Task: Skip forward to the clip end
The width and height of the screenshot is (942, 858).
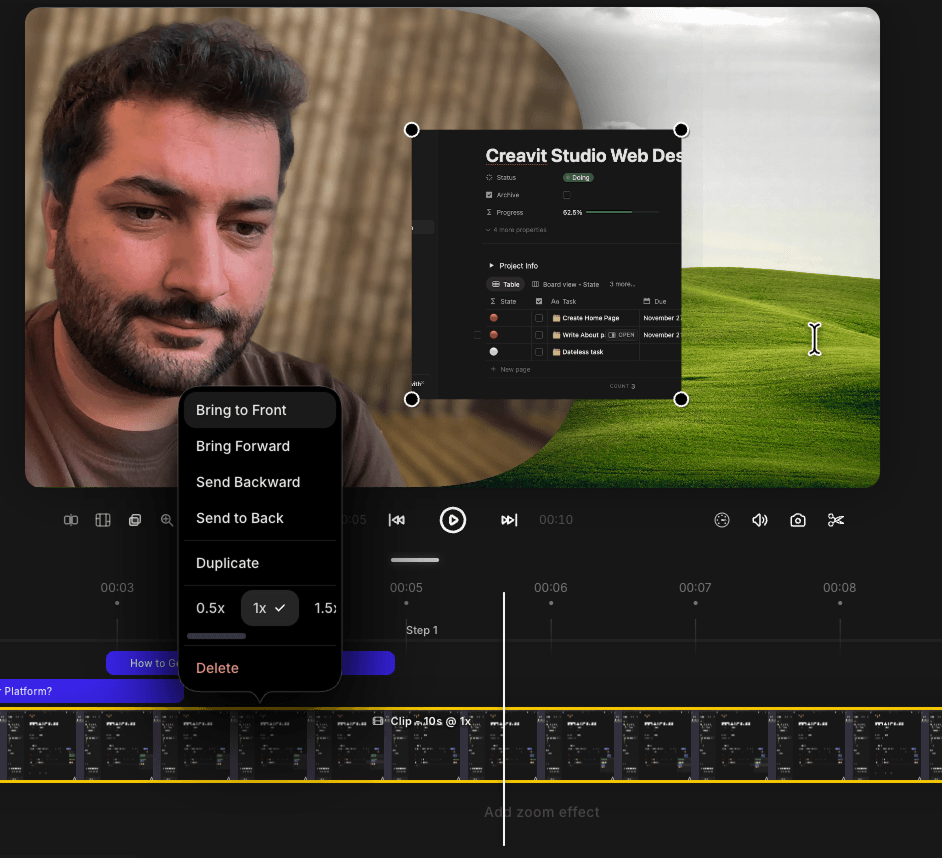Action: click(509, 520)
